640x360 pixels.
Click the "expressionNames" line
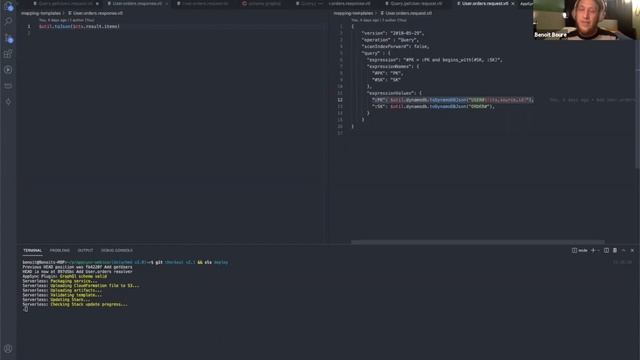(x=393, y=67)
